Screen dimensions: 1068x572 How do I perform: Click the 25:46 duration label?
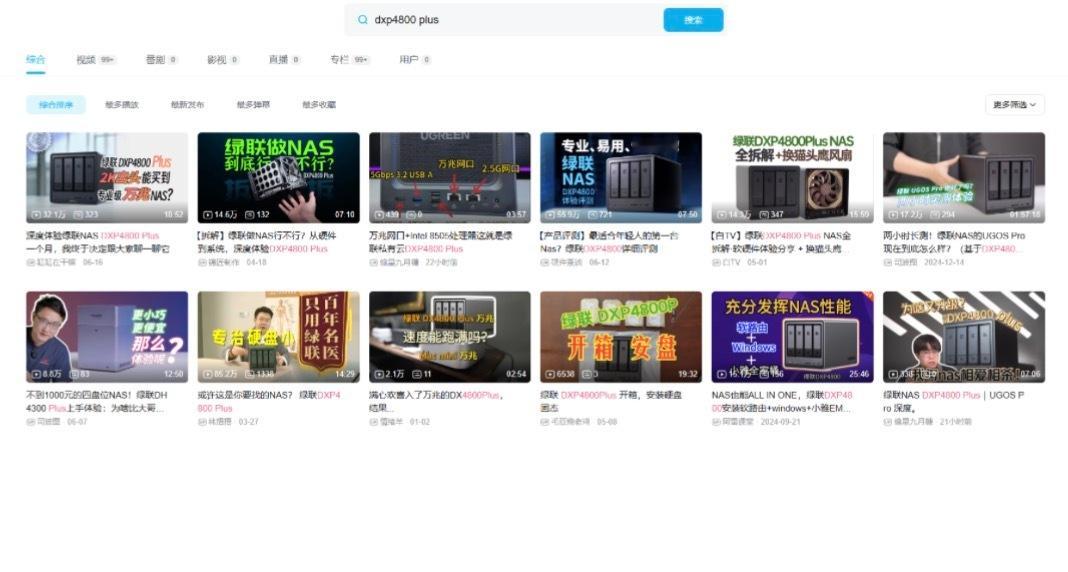(x=859, y=374)
